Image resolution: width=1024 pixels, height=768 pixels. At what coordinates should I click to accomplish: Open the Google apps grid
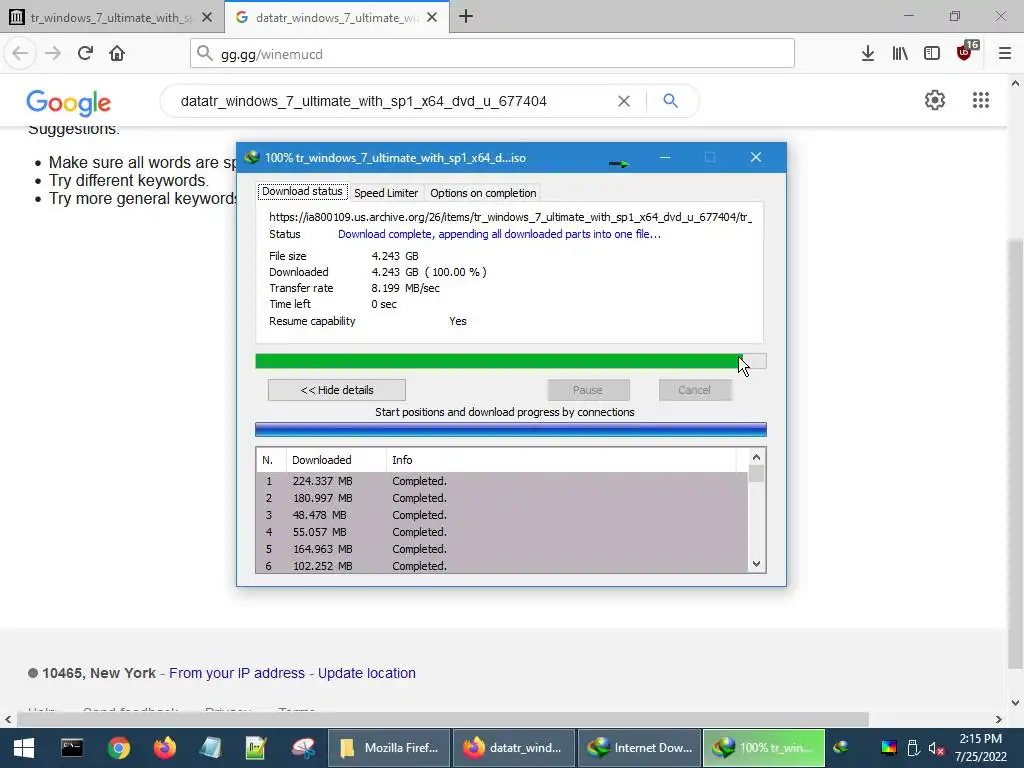[980, 101]
